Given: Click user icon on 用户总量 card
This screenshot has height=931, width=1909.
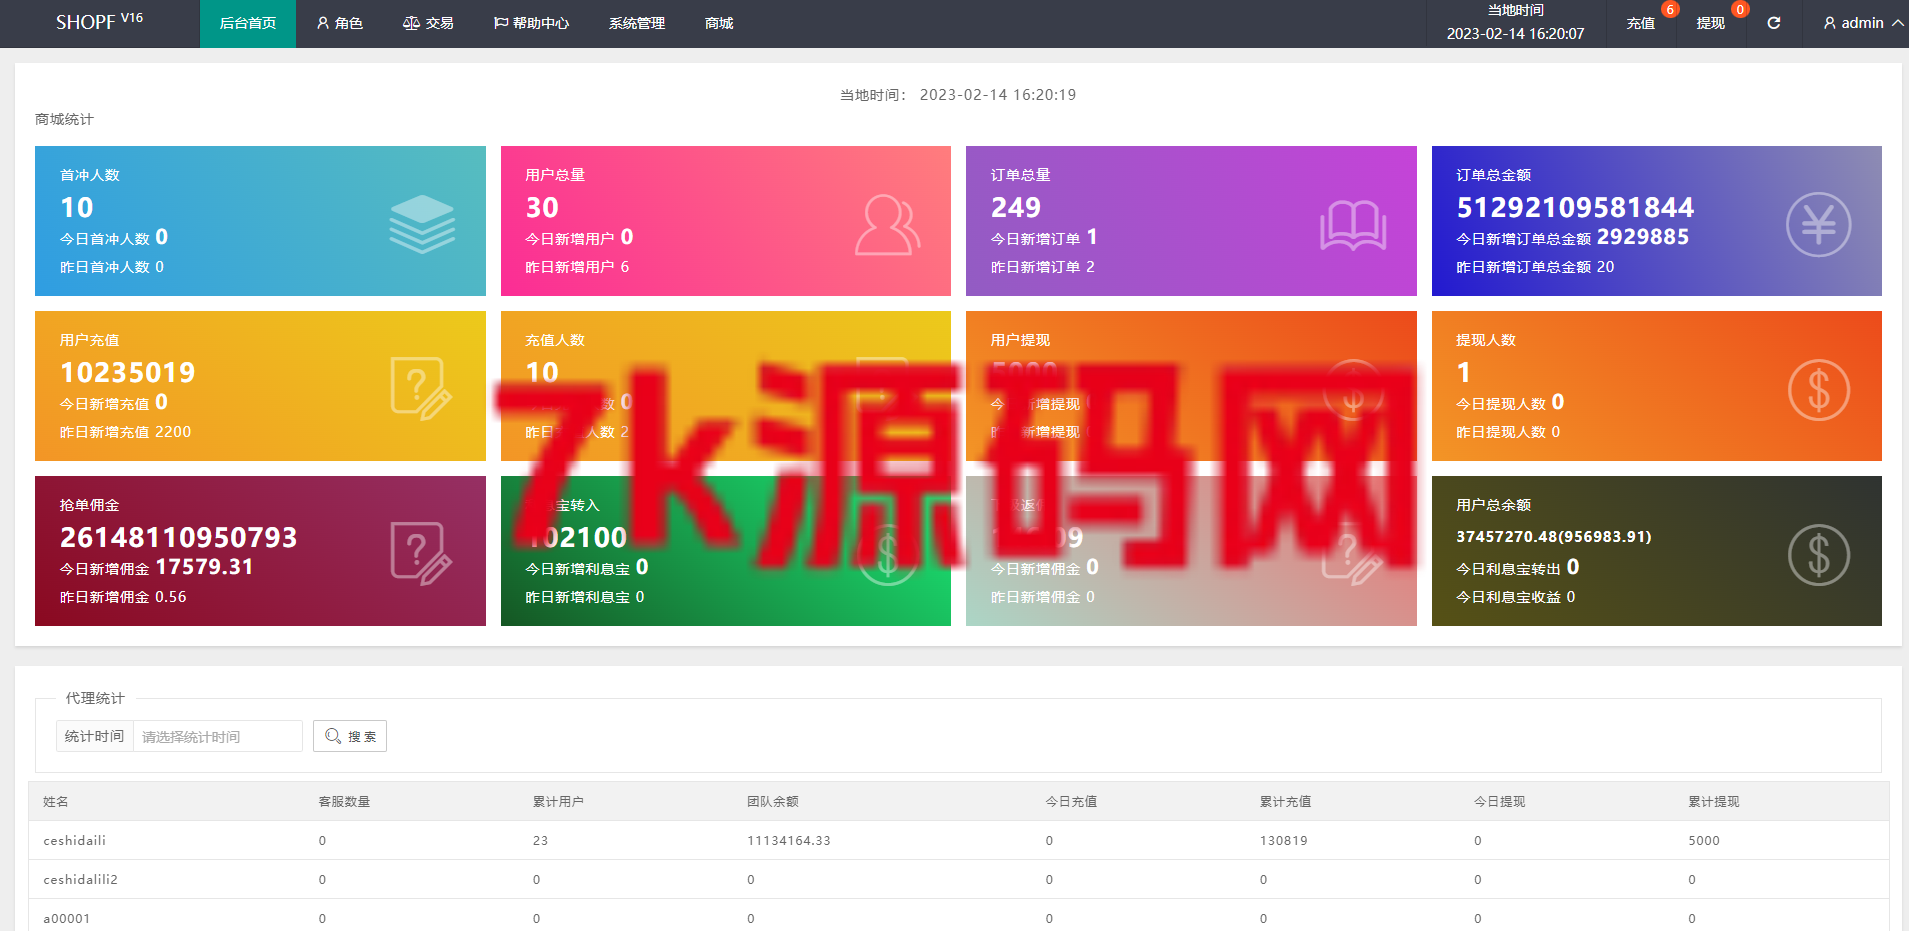Looking at the screenshot, I should coord(887,225).
